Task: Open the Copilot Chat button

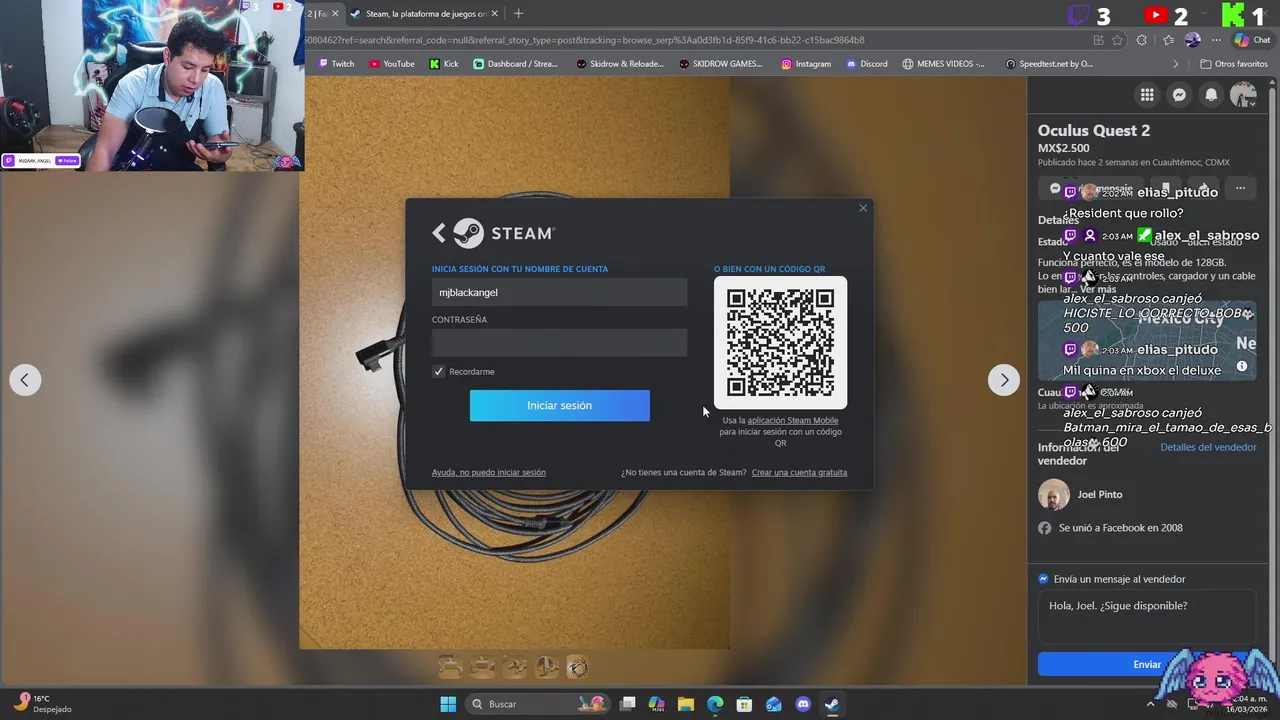Action: tap(1252, 40)
